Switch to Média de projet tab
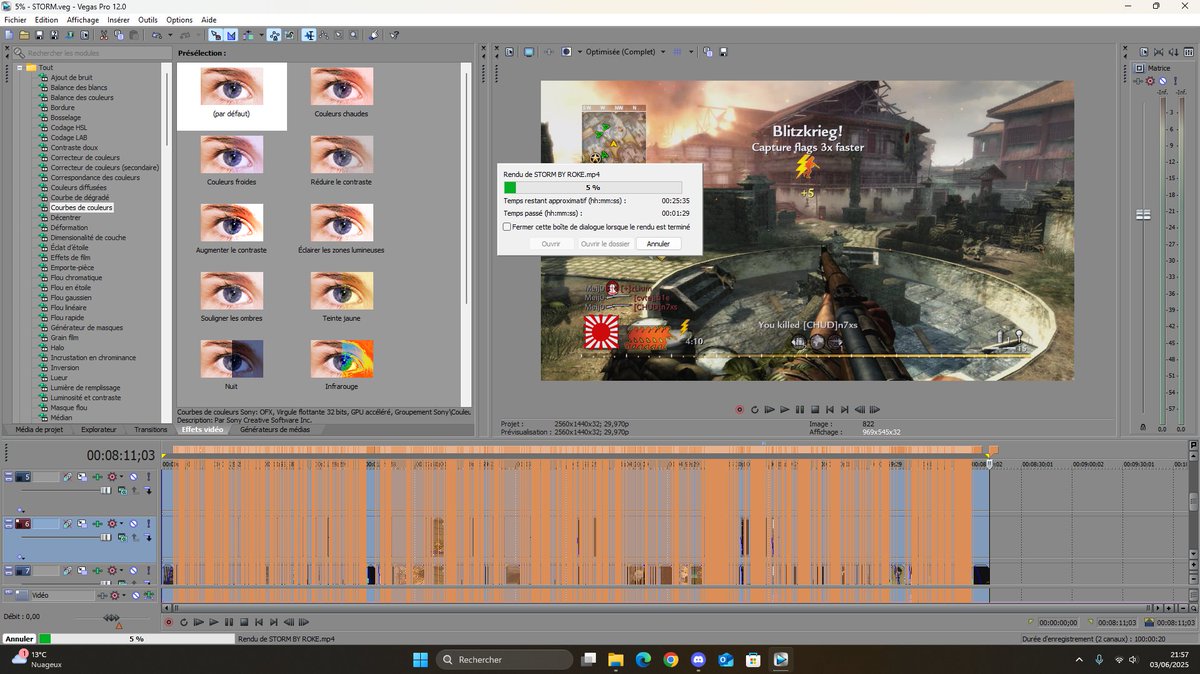 click(x=39, y=429)
